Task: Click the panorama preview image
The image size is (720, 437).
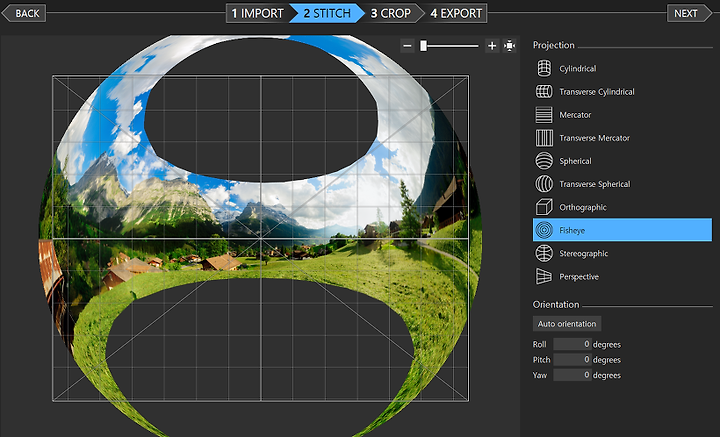Action: pyautogui.click(x=260, y=236)
